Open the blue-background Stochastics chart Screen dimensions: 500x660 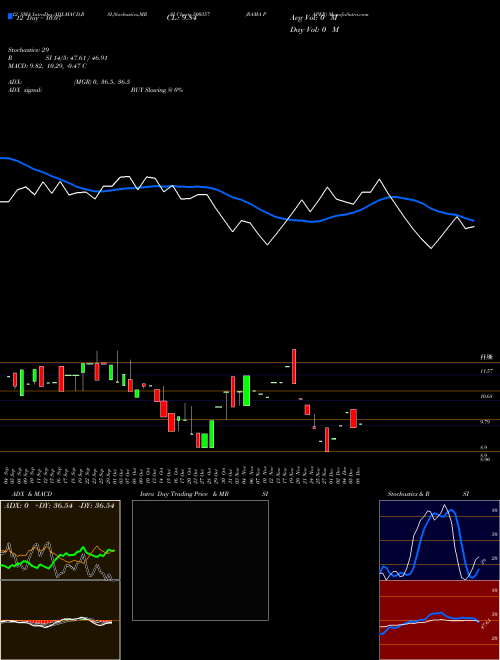tap(439, 540)
